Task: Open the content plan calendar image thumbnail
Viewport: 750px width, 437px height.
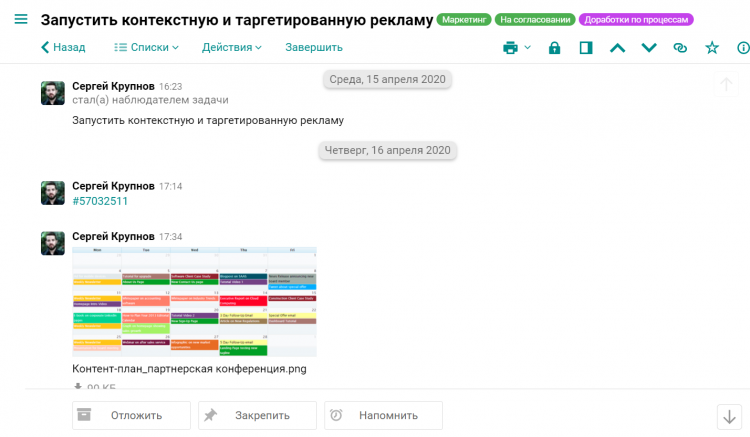Action: [x=194, y=301]
